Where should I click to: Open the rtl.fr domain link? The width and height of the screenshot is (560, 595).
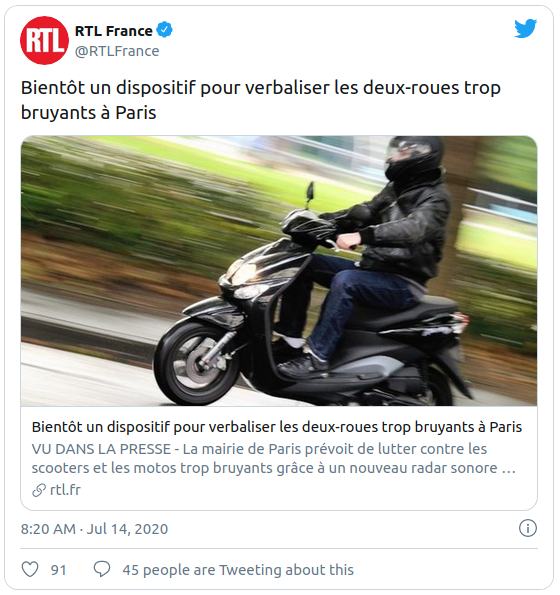click(x=65, y=490)
